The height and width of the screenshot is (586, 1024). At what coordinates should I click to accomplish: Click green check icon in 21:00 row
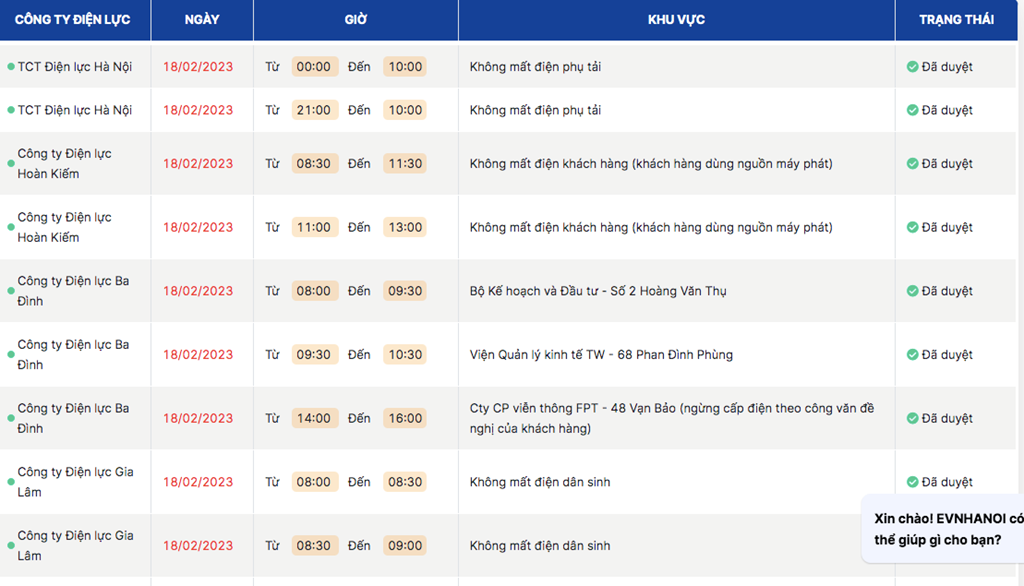tap(912, 110)
